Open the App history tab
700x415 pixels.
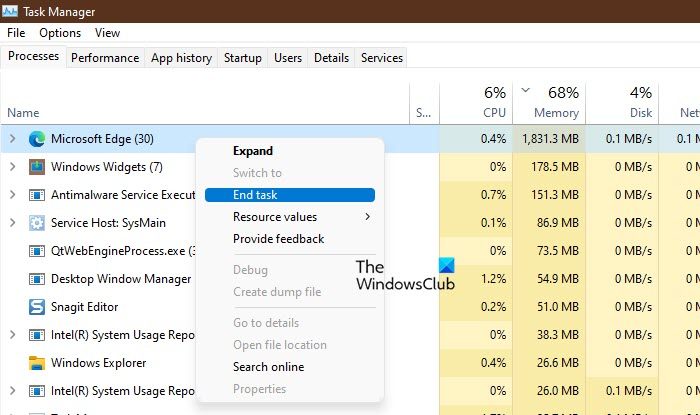(181, 58)
